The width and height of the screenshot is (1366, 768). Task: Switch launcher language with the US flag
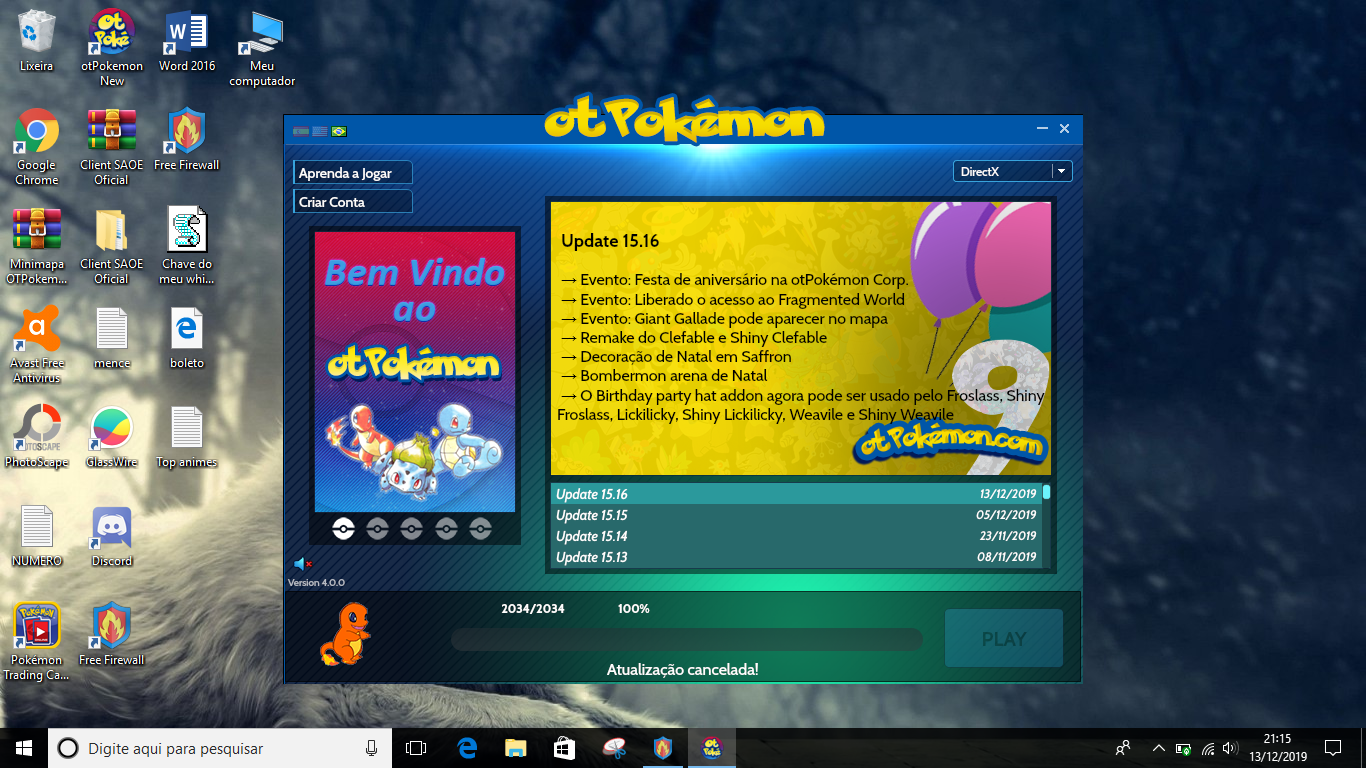click(x=320, y=131)
